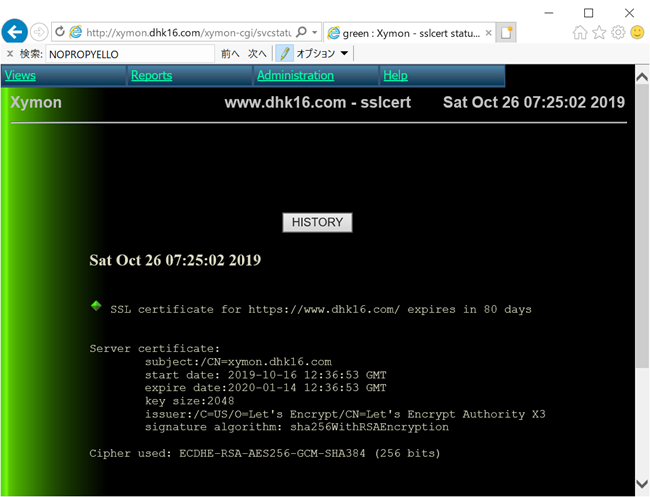The image size is (650, 497).
Task: Open the browser Home icon
Action: pyautogui.click(x=580, y=32)
